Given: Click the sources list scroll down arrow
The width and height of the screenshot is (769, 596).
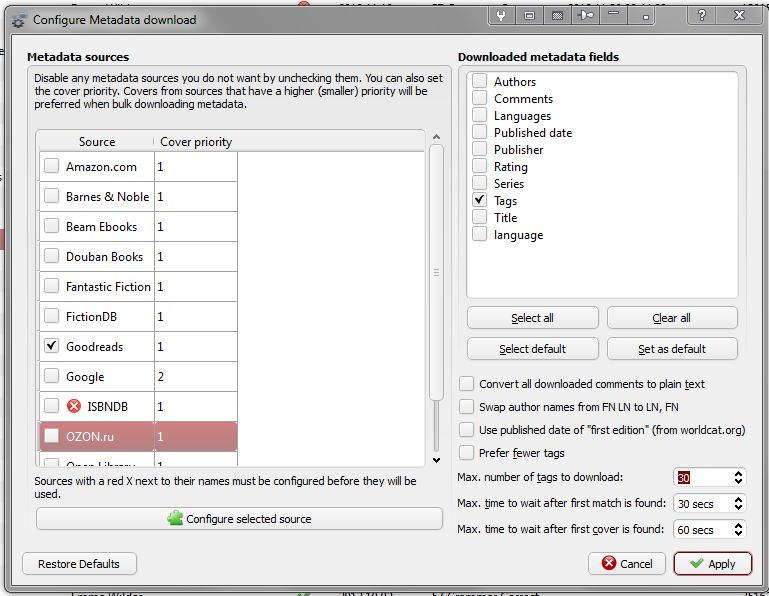Looking at the screenshot, I should point(436,460).
